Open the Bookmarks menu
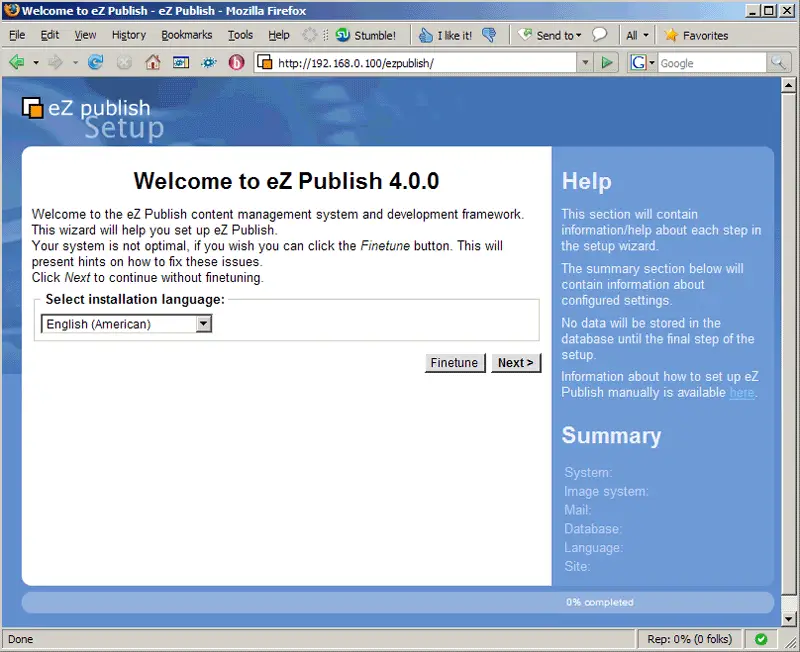The width and height of the screenshot is (800, 652). [x=187, y=35]
